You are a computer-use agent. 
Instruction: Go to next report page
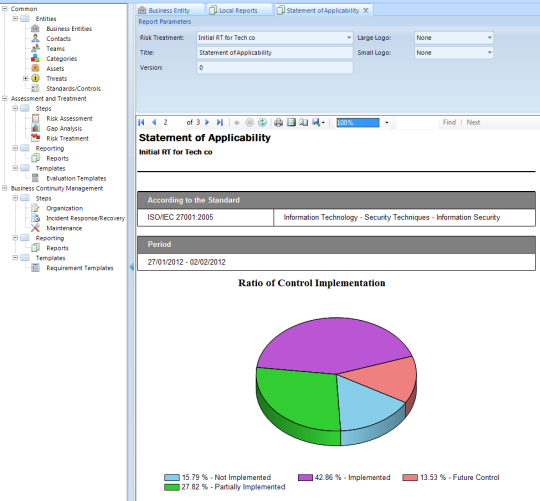(x=207, y=122)
